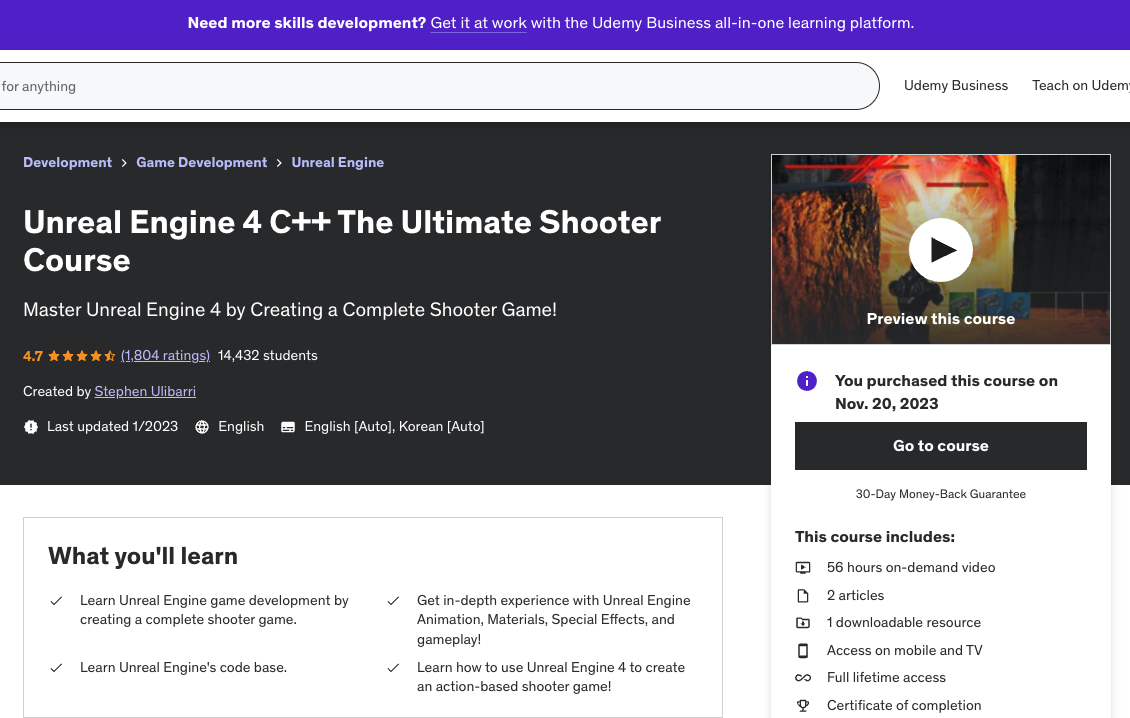Click the Full lifetime access text
Viewport: 1130px width, 718px height.
[x=886, y=678]
